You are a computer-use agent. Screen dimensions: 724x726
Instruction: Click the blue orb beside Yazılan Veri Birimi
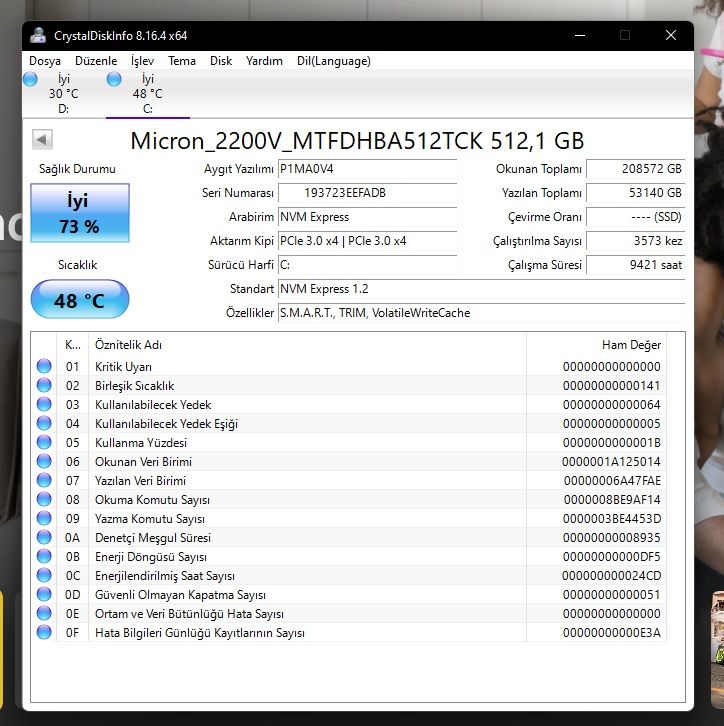(x=44, y=481)
